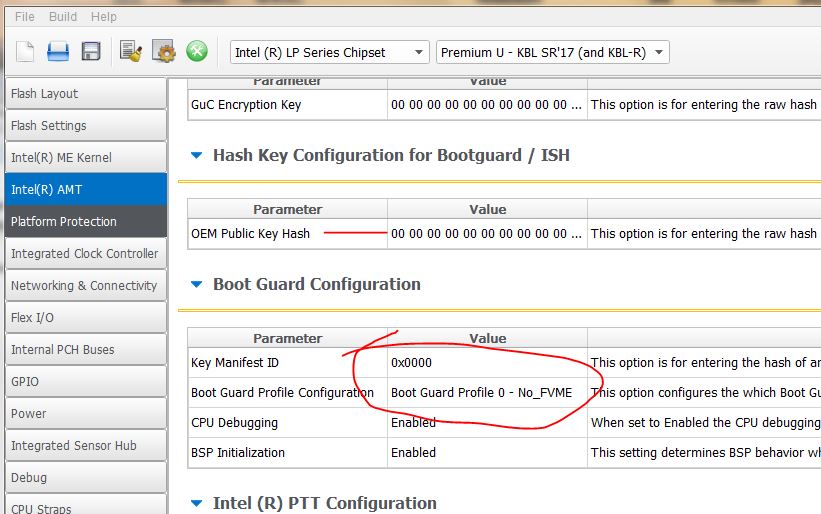Edit the Key Manifest ID value field

click(x=486, y=363)
